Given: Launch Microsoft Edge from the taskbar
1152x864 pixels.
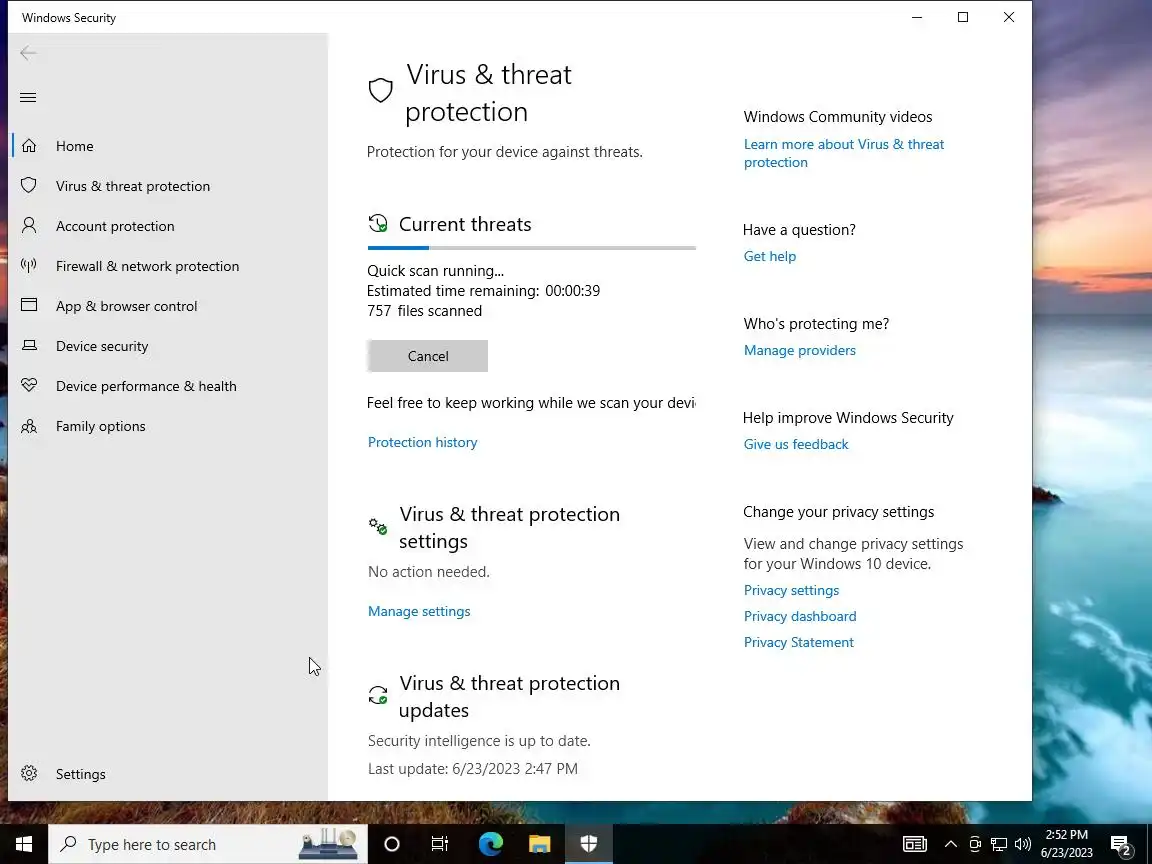Looking at the screenshot, I should tap(491, 844).
